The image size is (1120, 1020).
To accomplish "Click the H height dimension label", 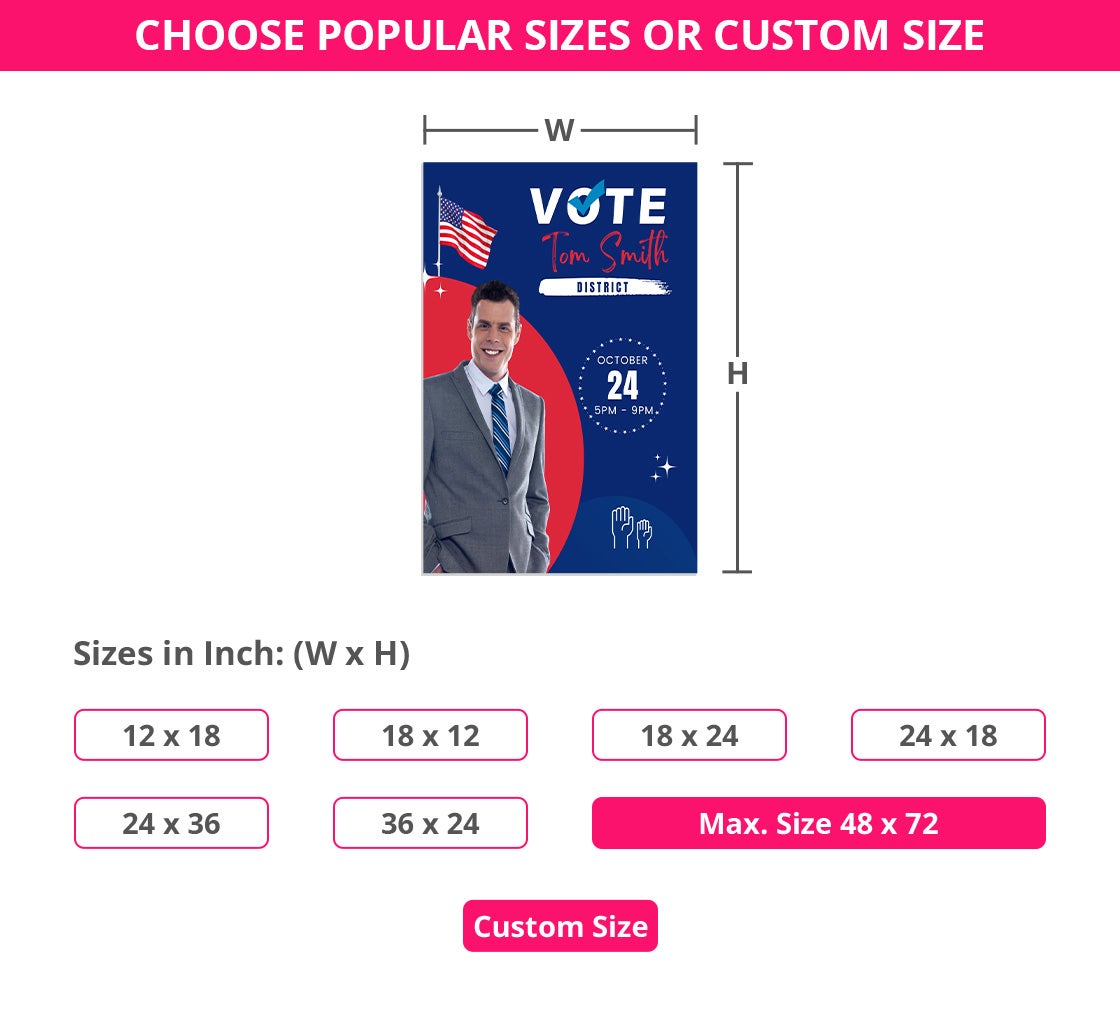I will [x=737, y=373].
